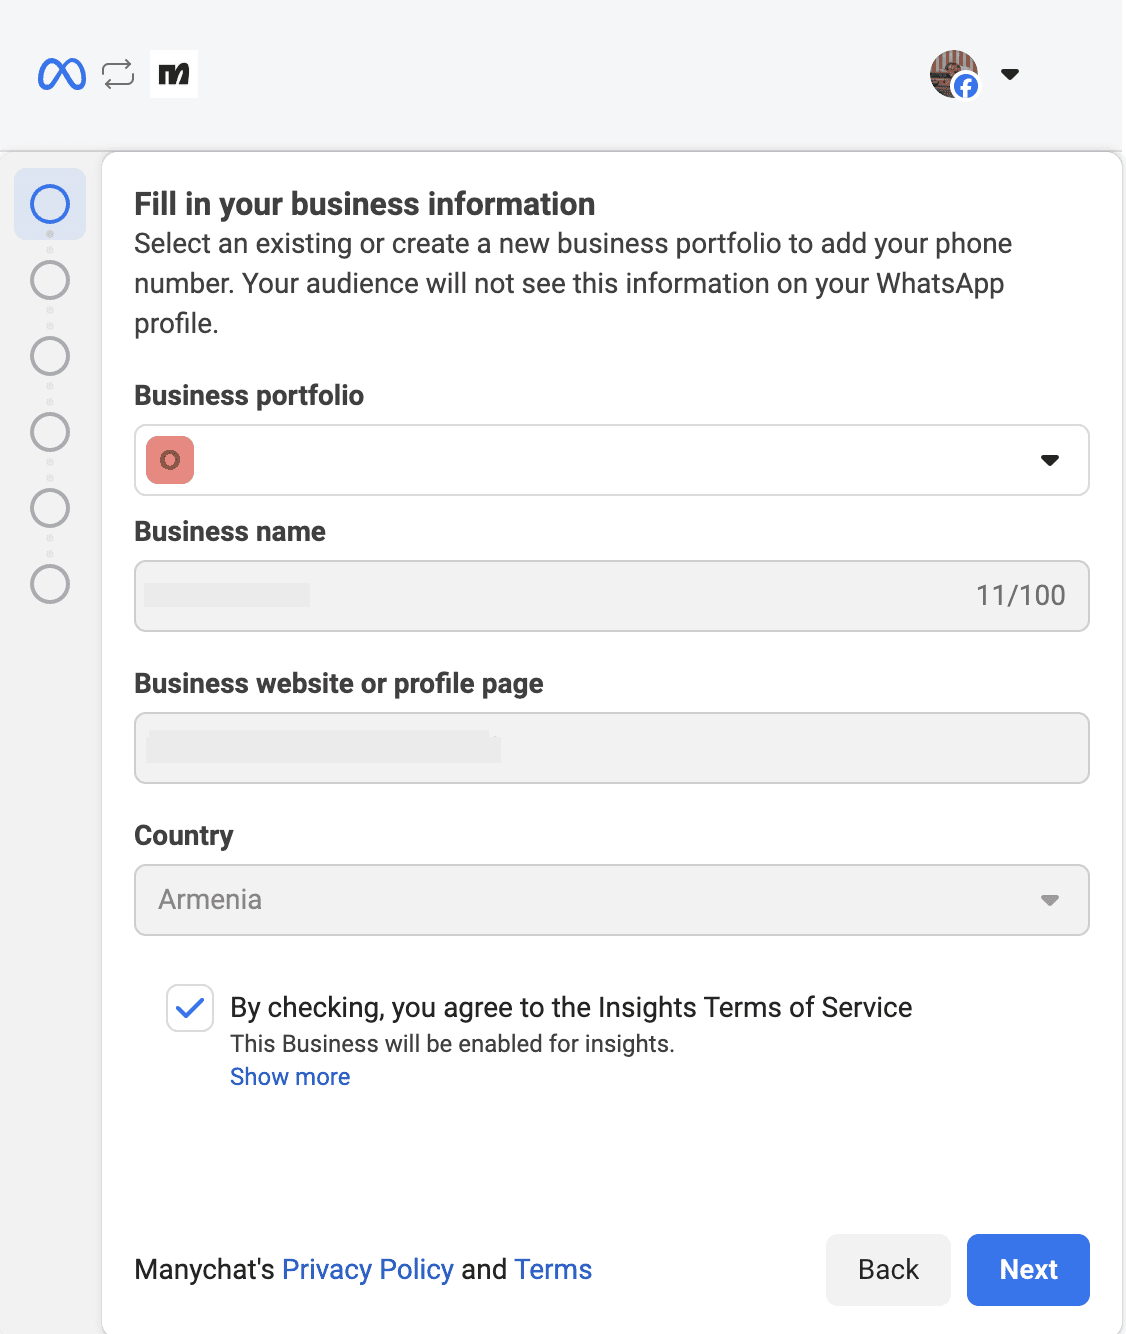Click the red business portfolio avatar
The width and height of the screenshot is (1126, 1334).
point(170,460)
